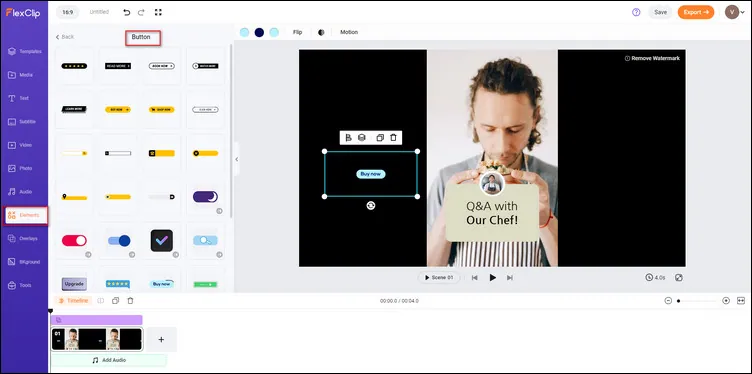Image resolution: width=752 pixels, height=374 pixels.
Task: Click the opacity contrast icon in toolbar
Action: tap(321, 32)
